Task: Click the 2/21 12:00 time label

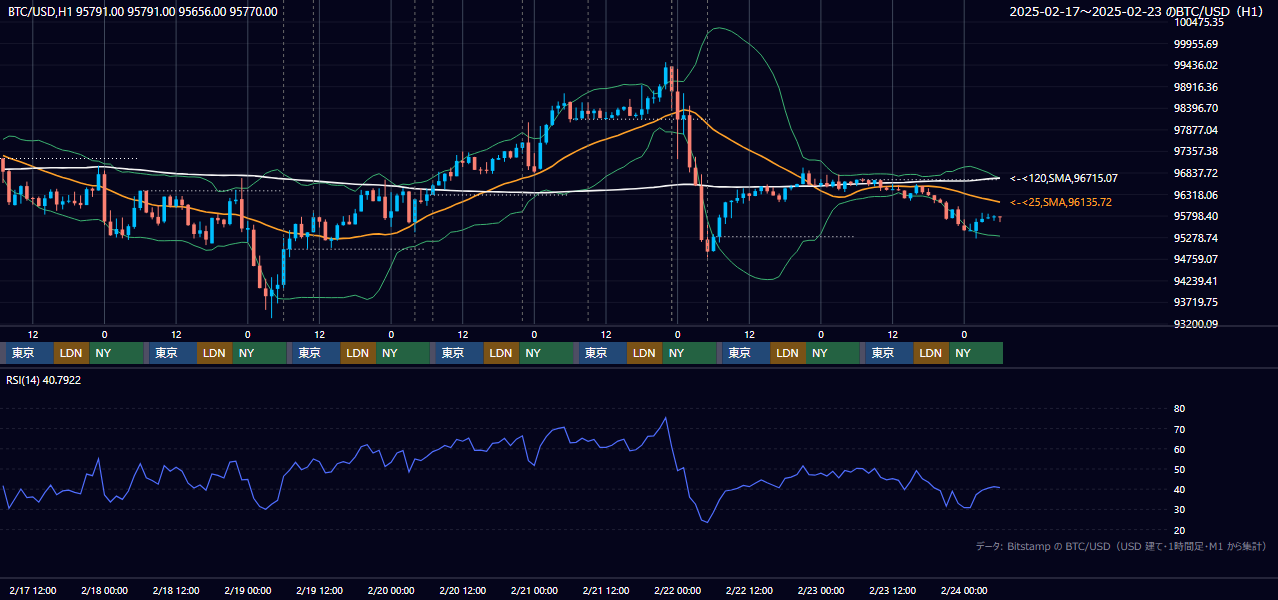Action: coord(606,590)
